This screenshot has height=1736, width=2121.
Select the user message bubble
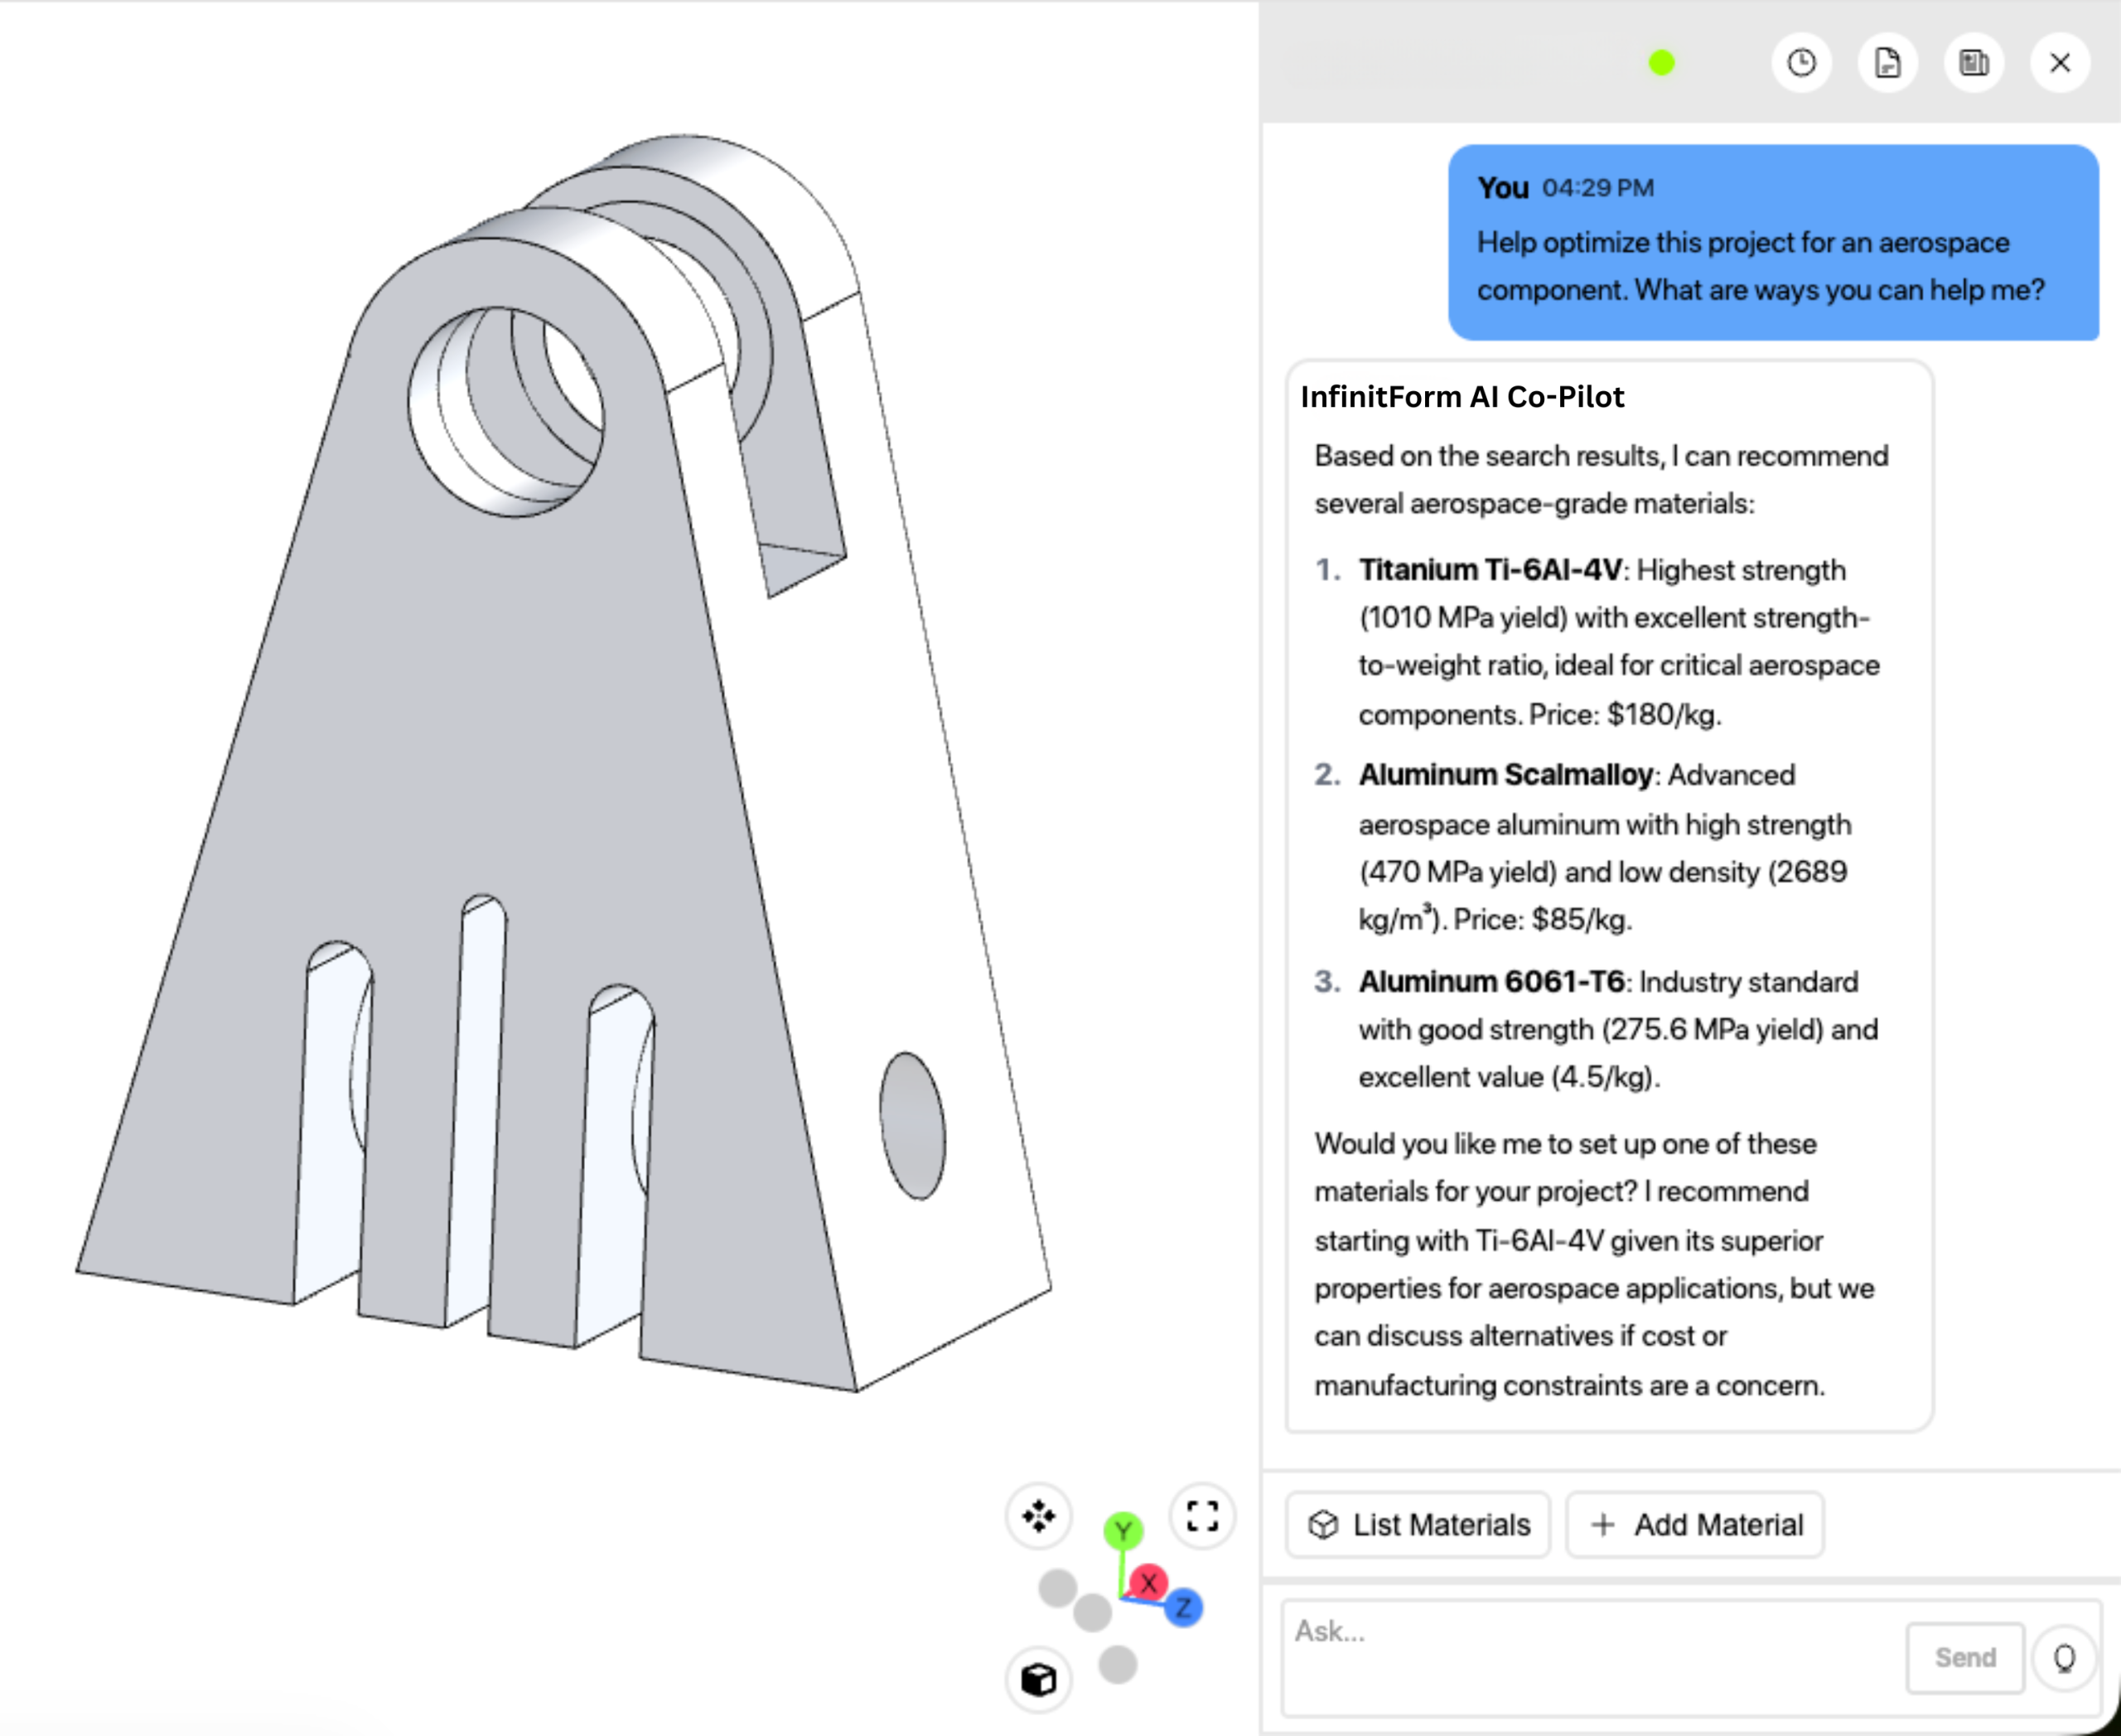[x=1772, y=243]
